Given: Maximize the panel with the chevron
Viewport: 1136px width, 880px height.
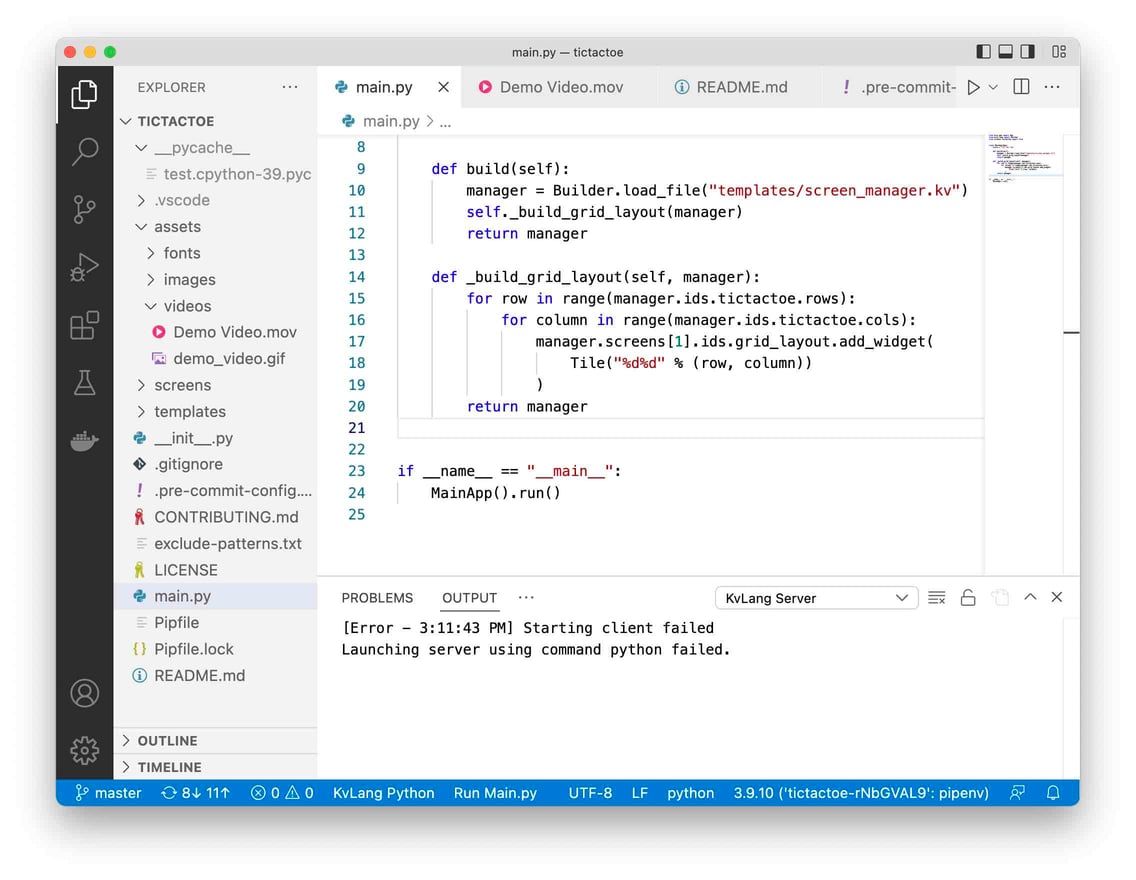Looking at the screenshot, I should coord(1030,597).
